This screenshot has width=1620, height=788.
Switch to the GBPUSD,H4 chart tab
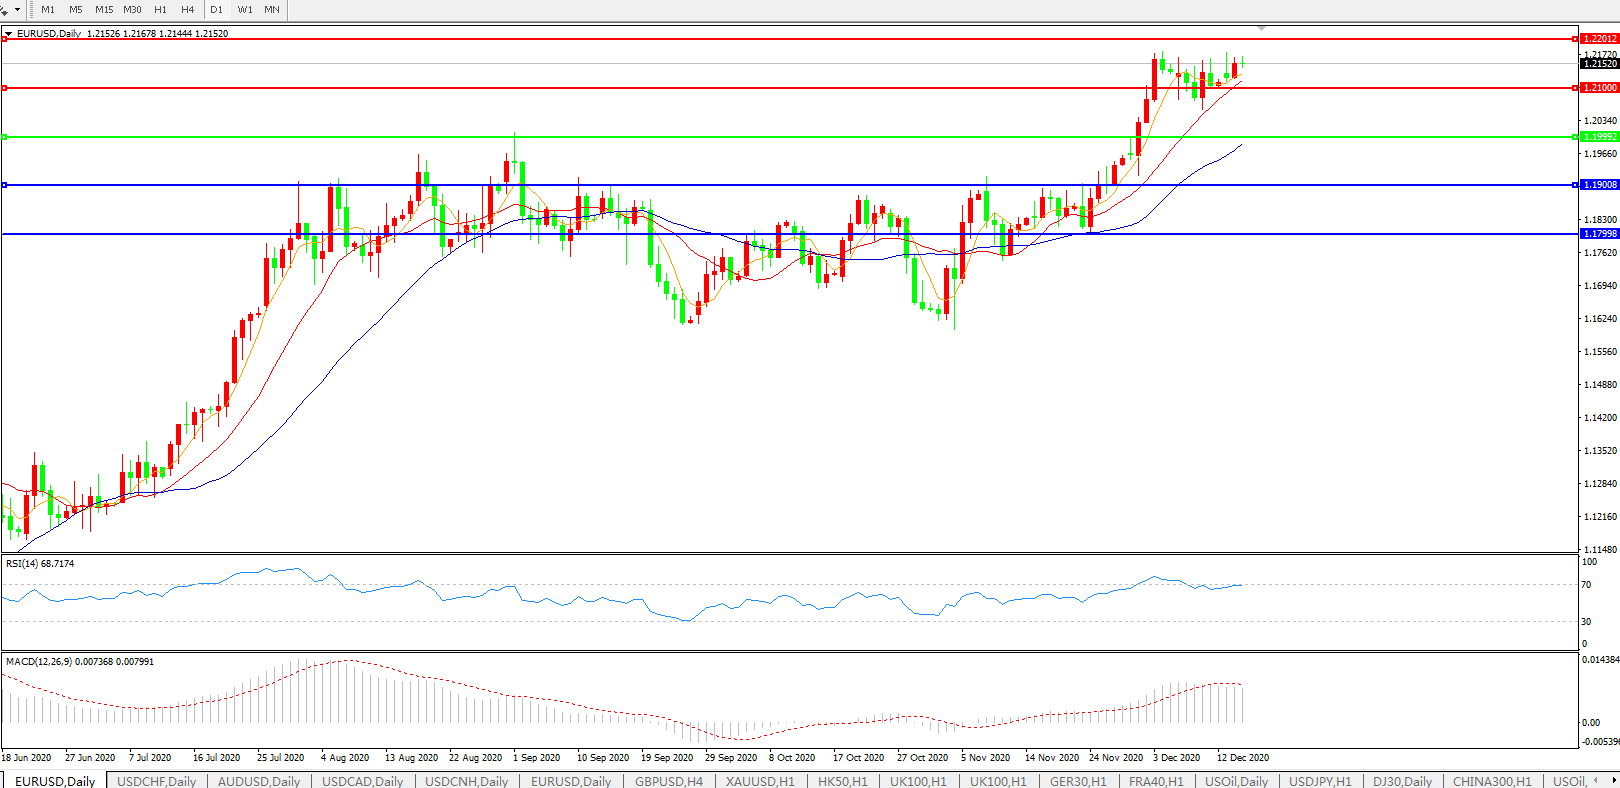click(668, 781)
